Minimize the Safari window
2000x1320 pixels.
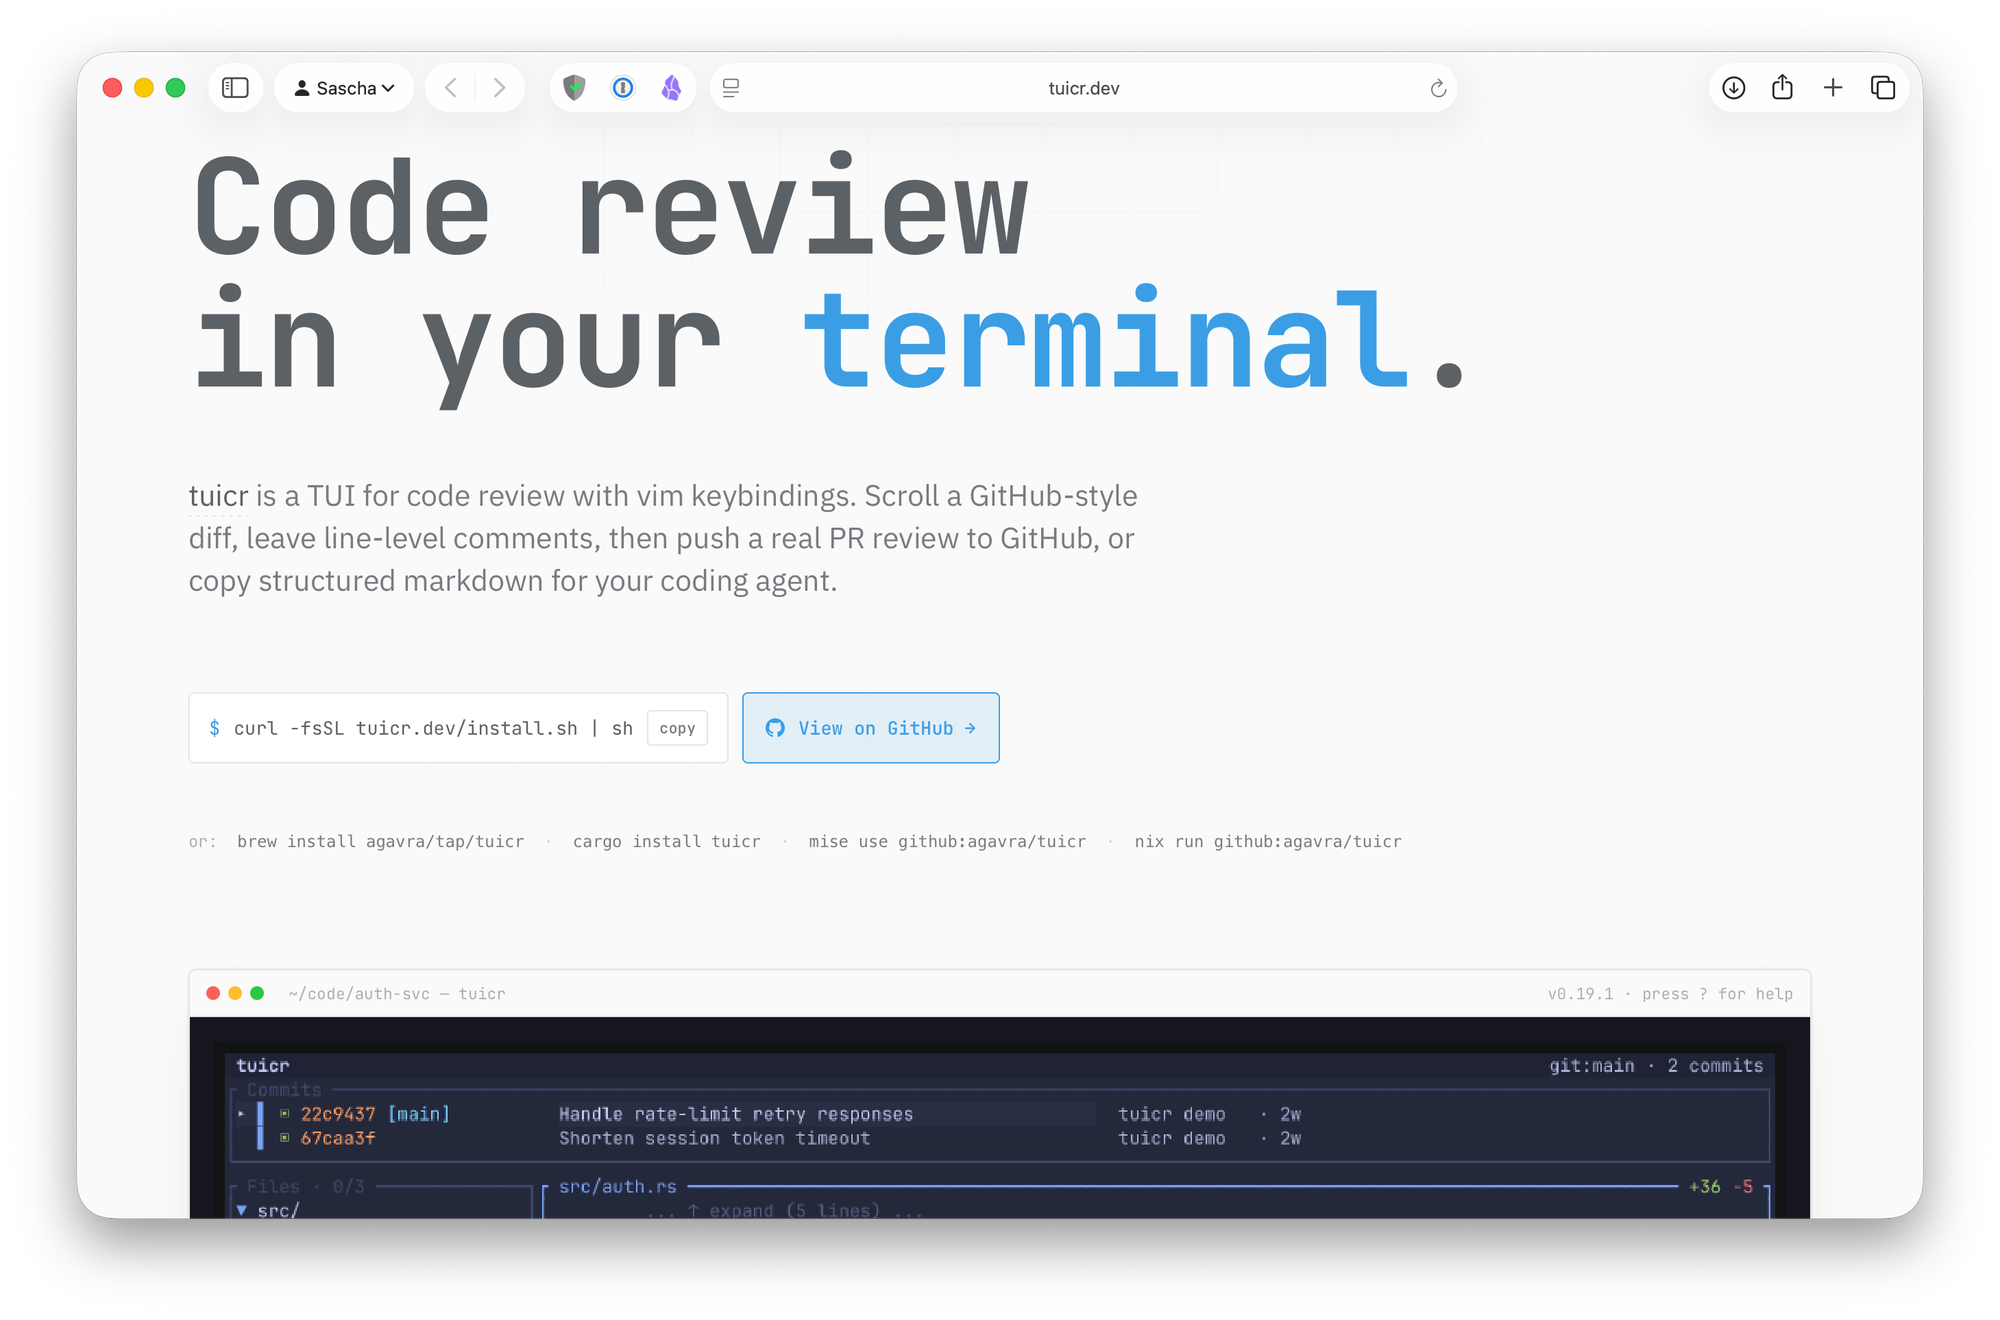[144, 88]
